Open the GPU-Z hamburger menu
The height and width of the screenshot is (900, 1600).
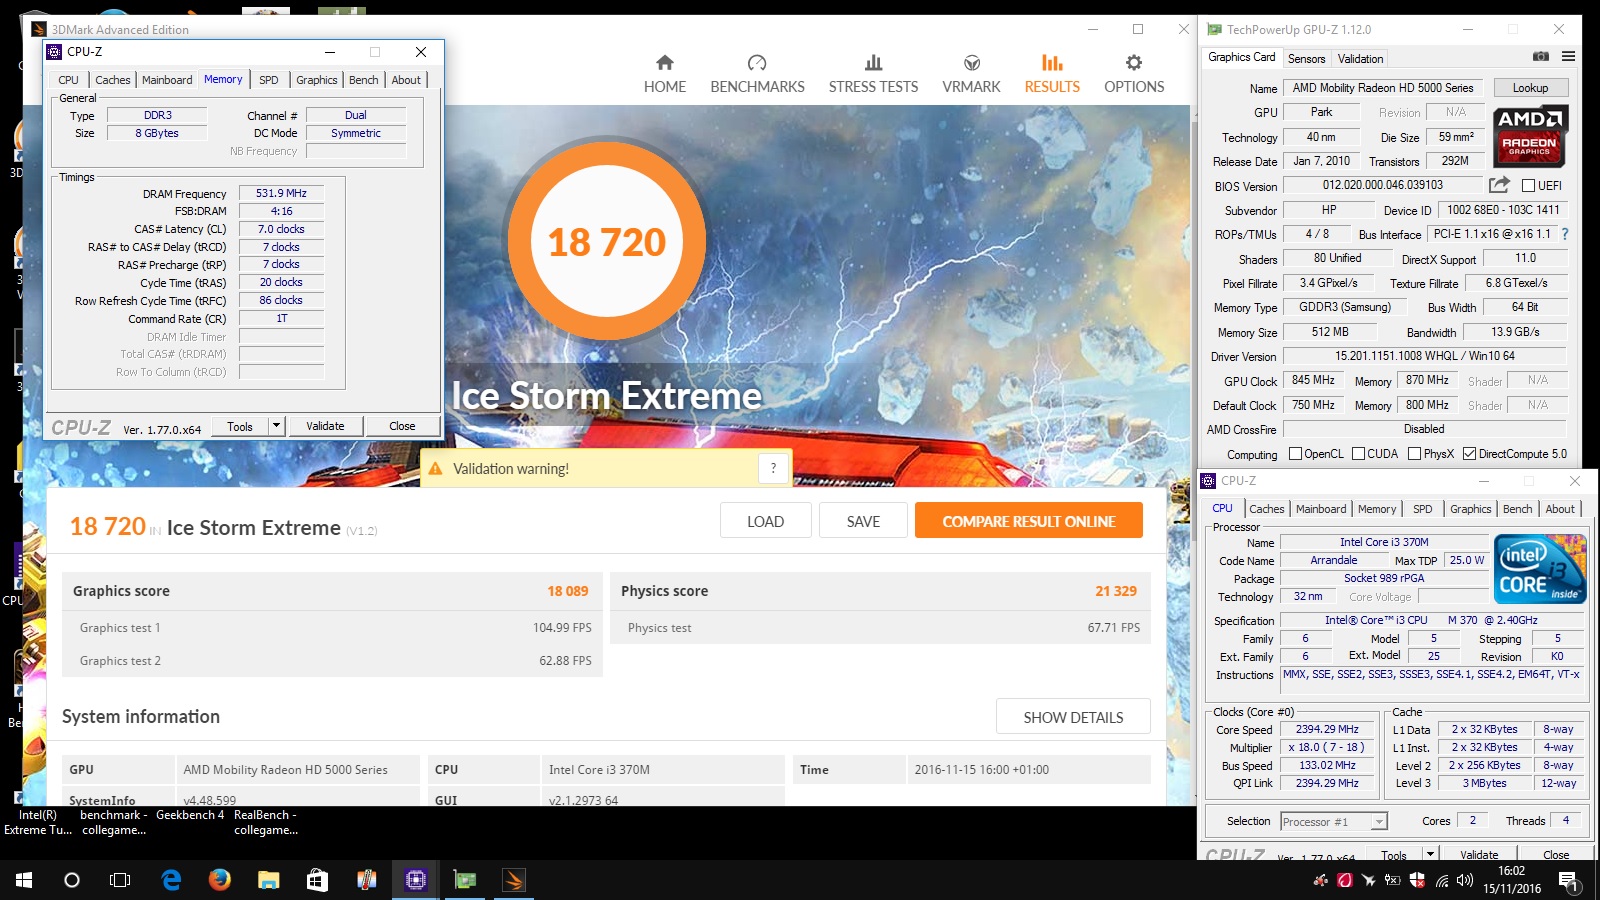point(1568,57)
